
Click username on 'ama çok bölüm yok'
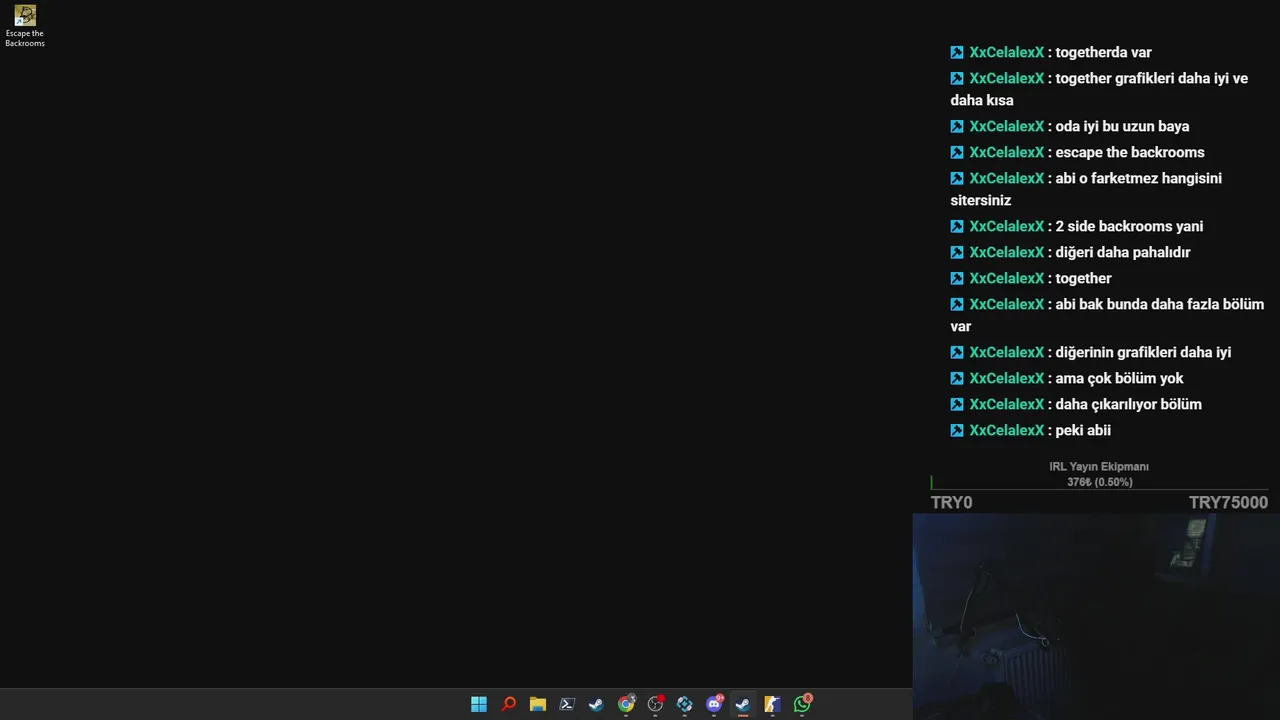1006,378
